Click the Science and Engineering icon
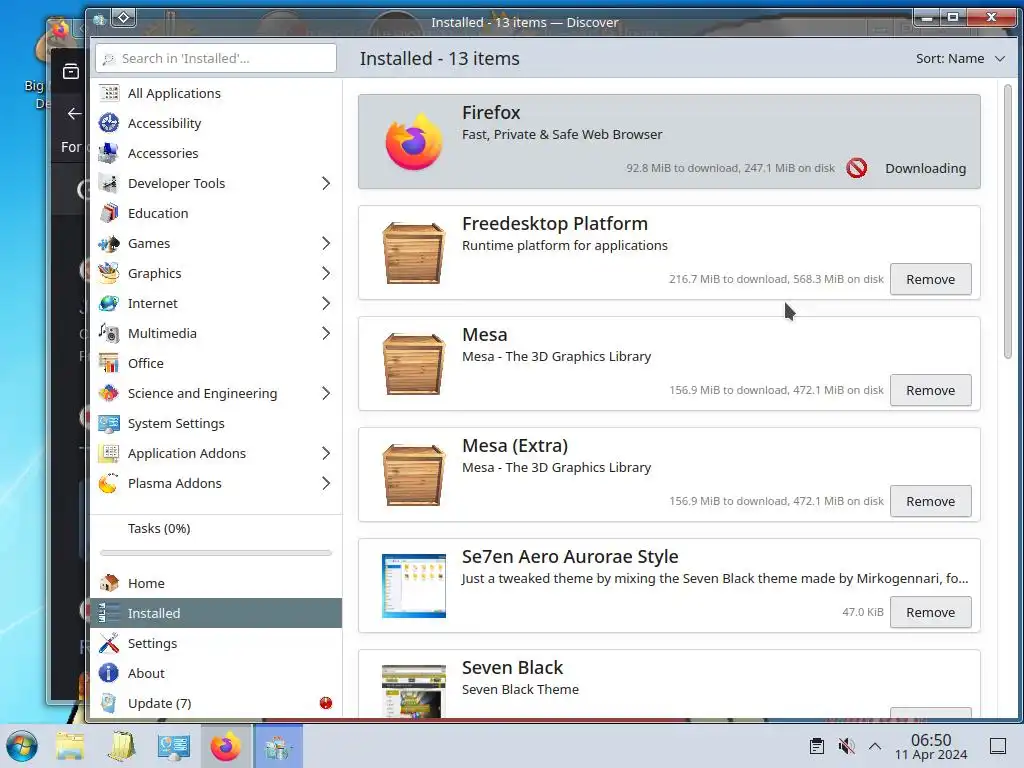 [x=108, y=393]
